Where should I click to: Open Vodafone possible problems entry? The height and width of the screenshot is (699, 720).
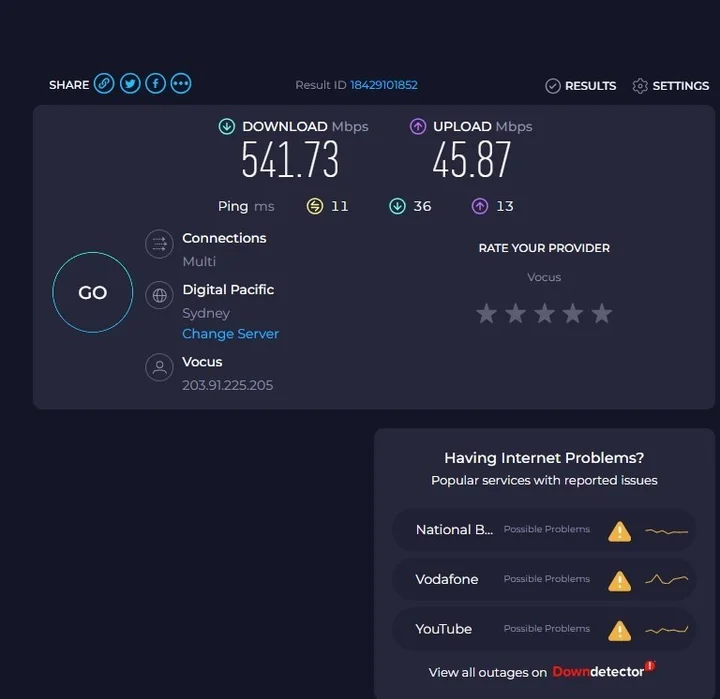click(x=543, y=580)
